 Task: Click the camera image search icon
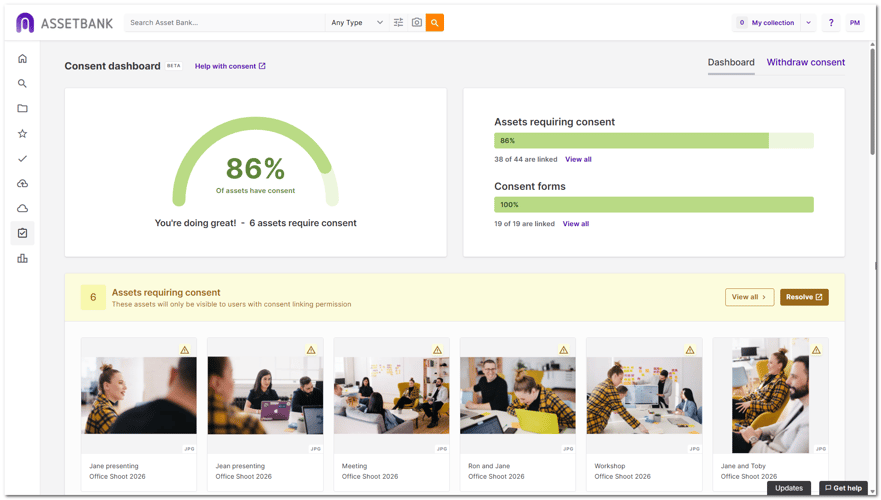pyautogui.click(x=417, y=22)
